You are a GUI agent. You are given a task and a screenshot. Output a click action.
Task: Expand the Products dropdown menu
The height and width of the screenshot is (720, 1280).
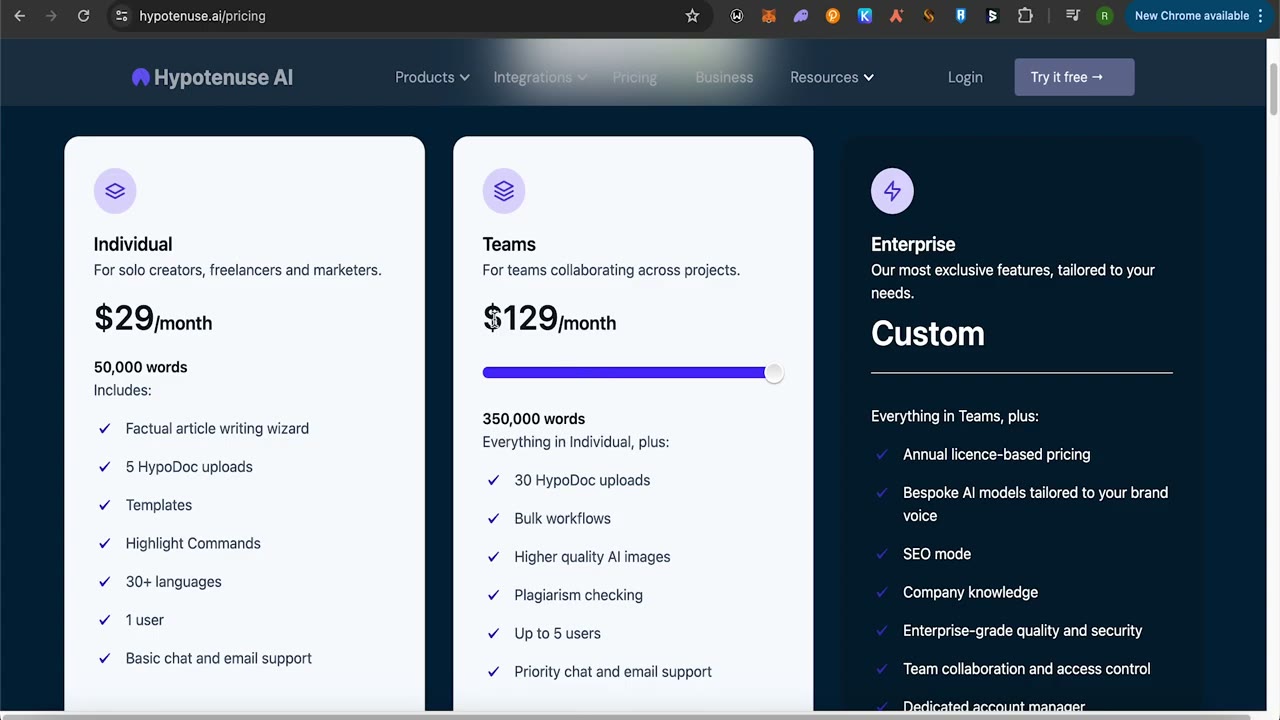click(x=432, y=77)
